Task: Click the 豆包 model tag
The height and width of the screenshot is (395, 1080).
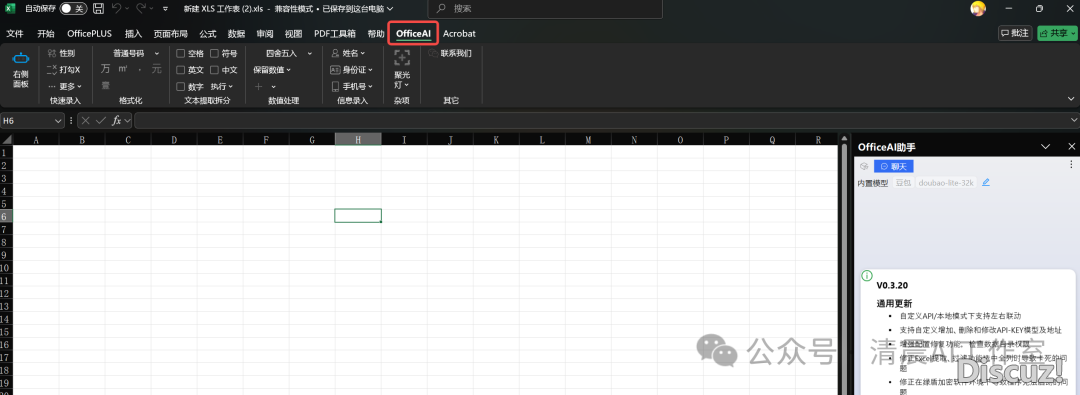Action: (x=903, y=183)
